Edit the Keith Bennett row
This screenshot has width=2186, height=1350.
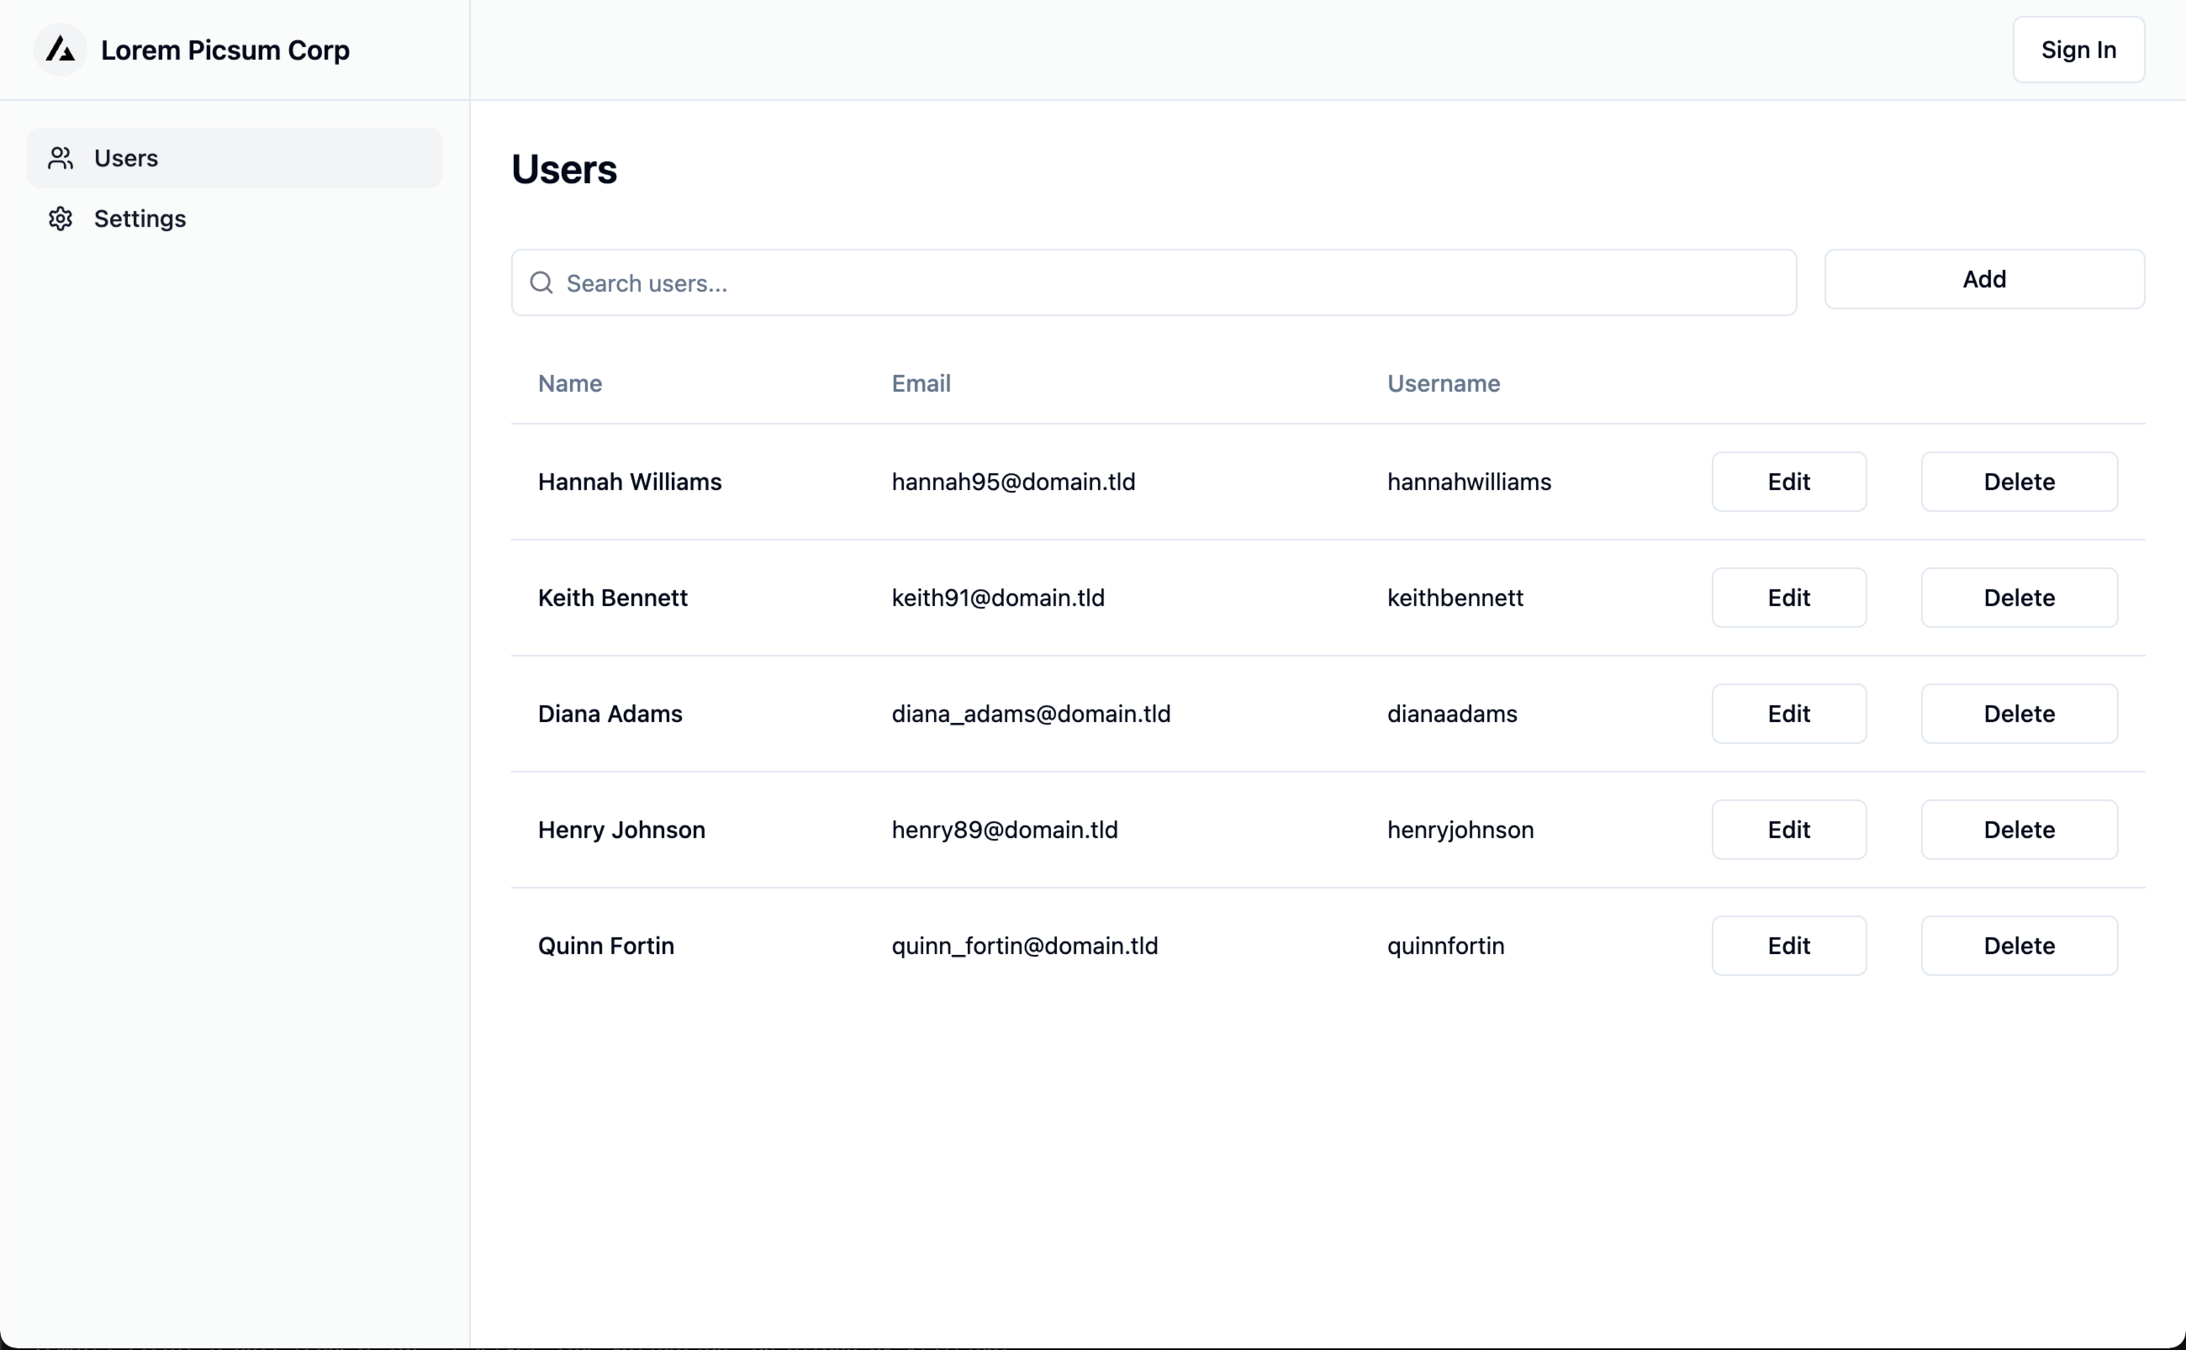click(1788, 598)
